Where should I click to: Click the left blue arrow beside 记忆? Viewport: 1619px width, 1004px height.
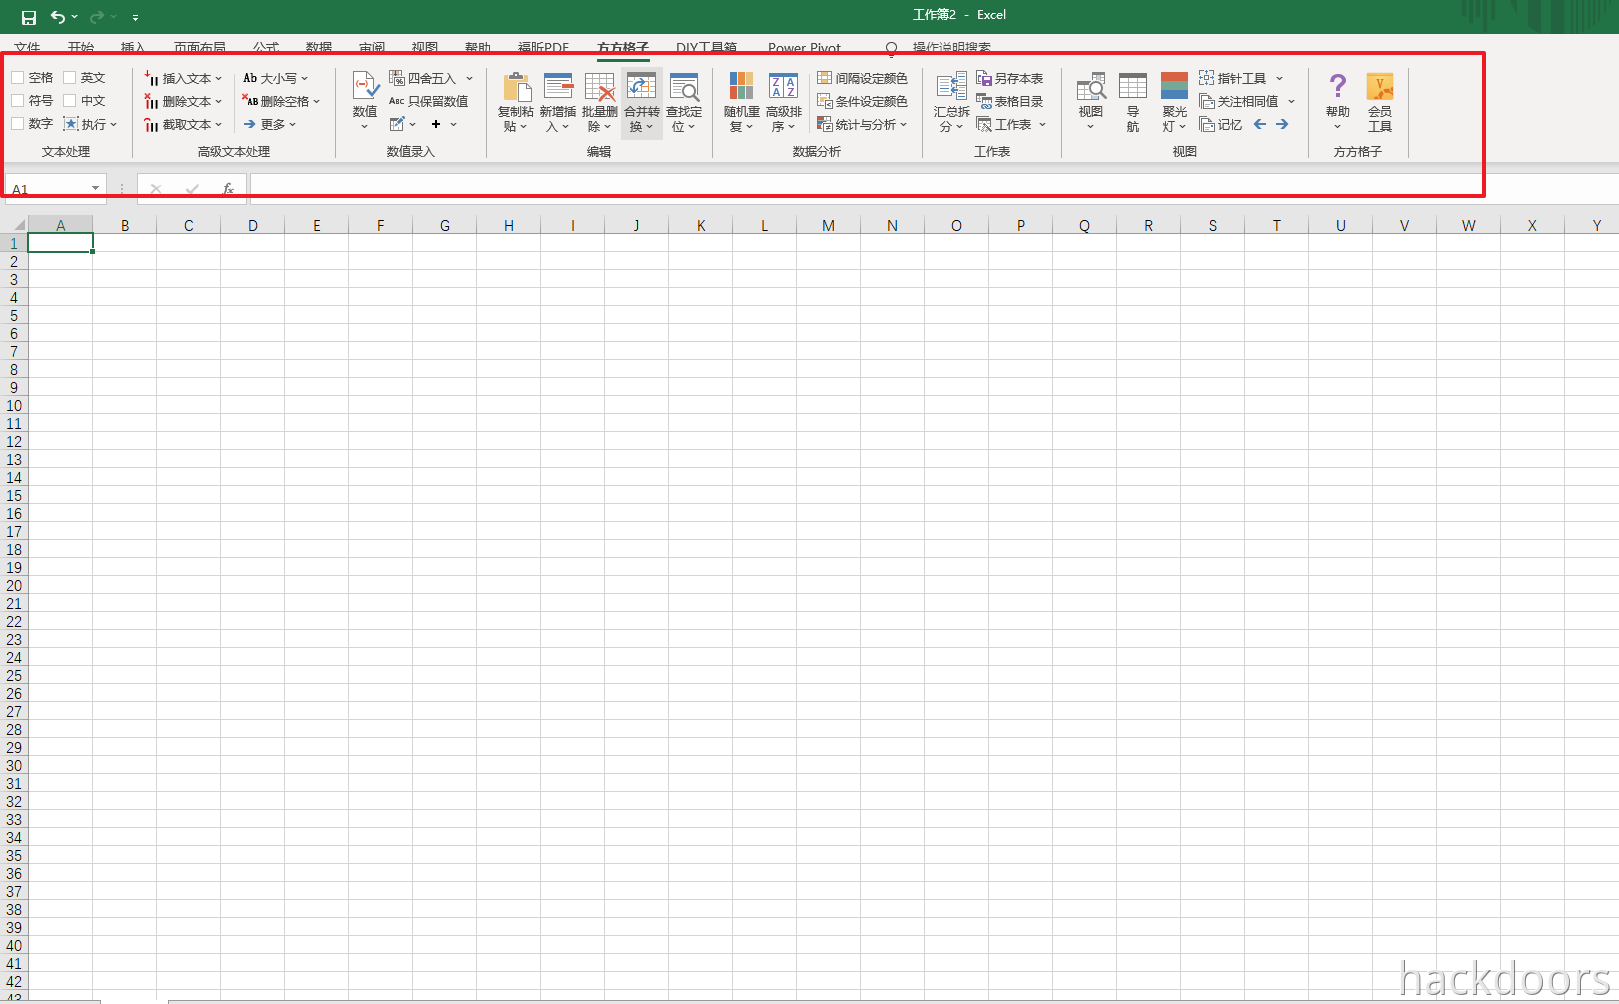point(1260,124)
